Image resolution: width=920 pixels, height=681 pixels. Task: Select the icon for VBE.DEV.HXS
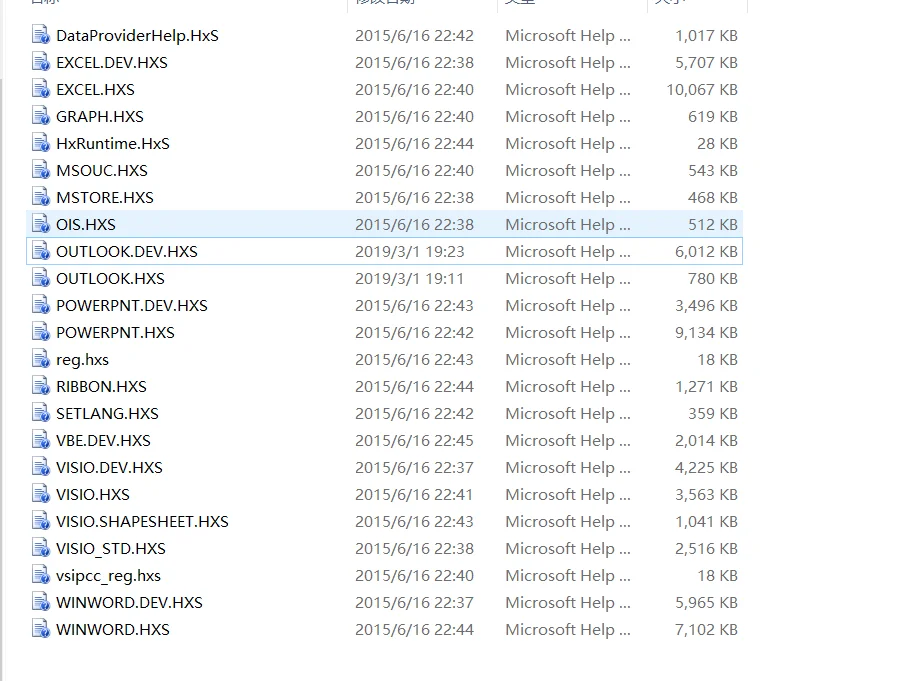[x=40, y=440]
